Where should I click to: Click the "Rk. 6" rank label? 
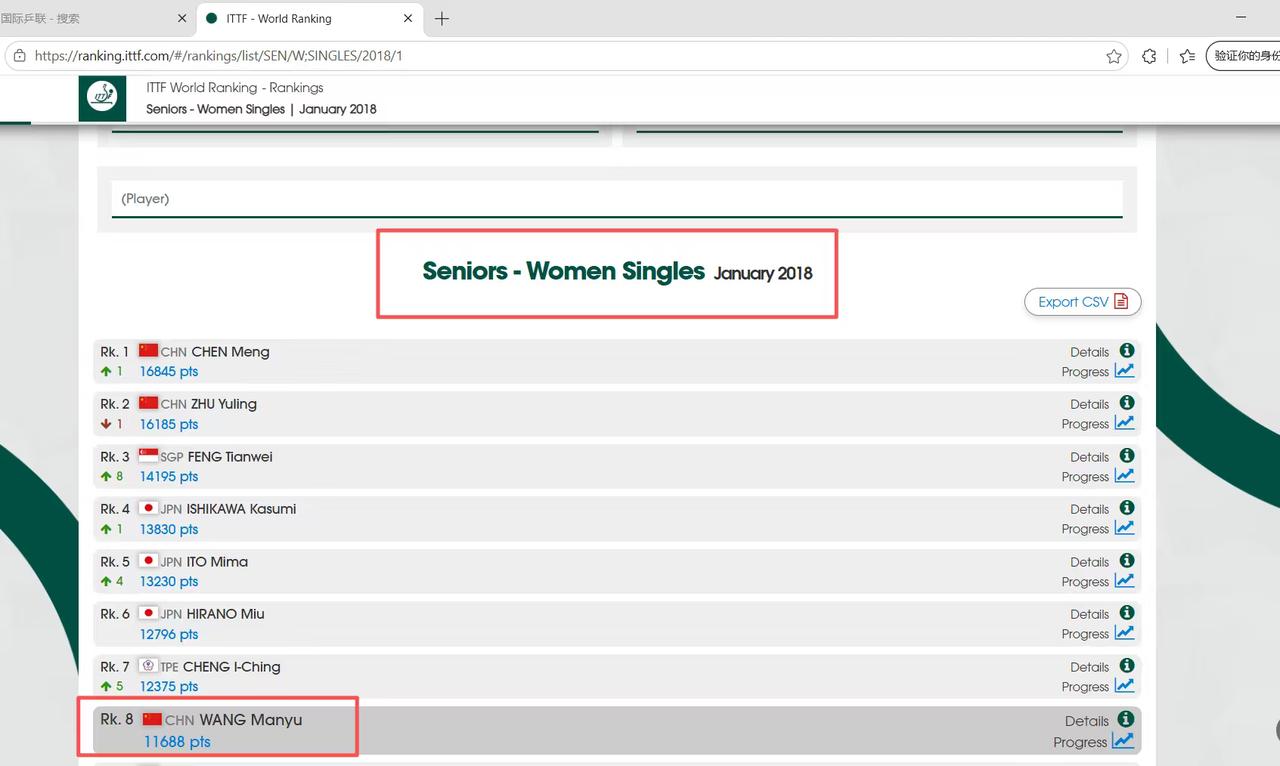point(115,614)
